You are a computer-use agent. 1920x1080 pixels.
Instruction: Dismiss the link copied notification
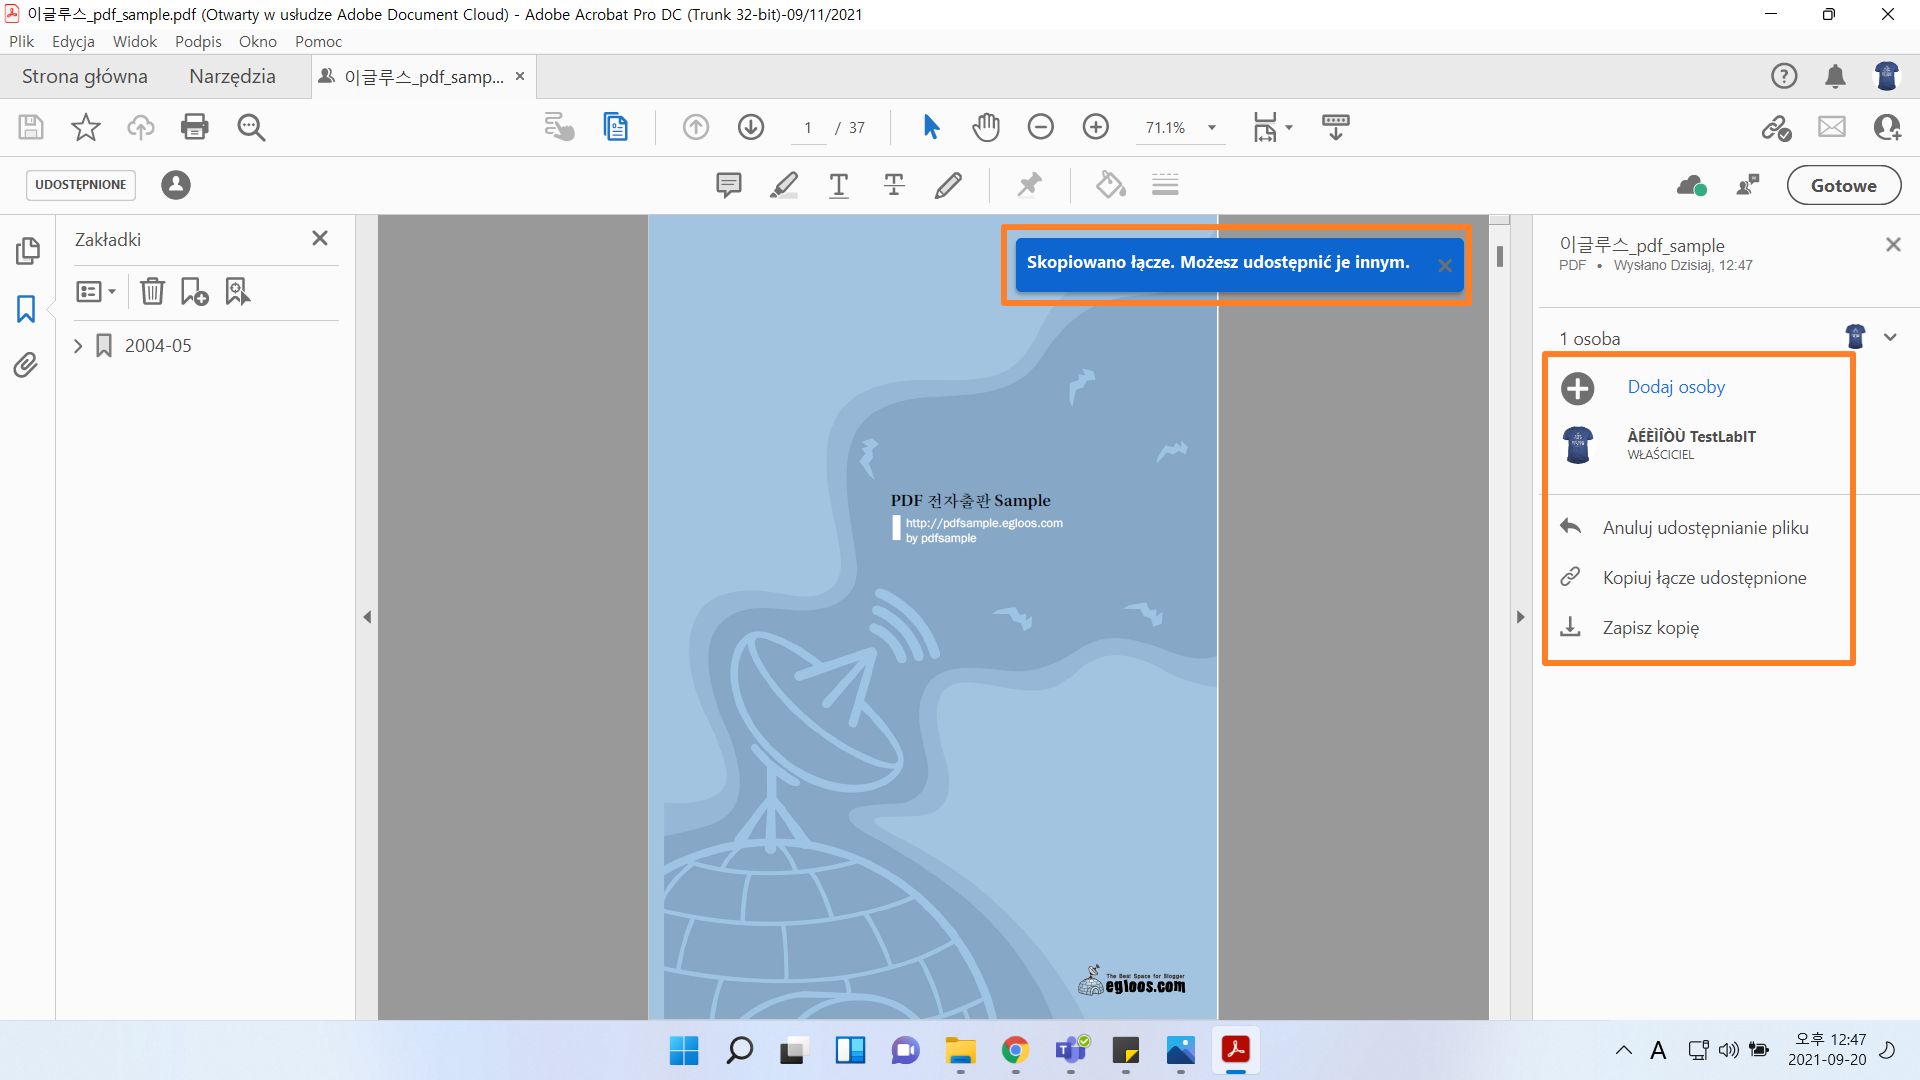pyautogui.click(x=1445, y=265)
